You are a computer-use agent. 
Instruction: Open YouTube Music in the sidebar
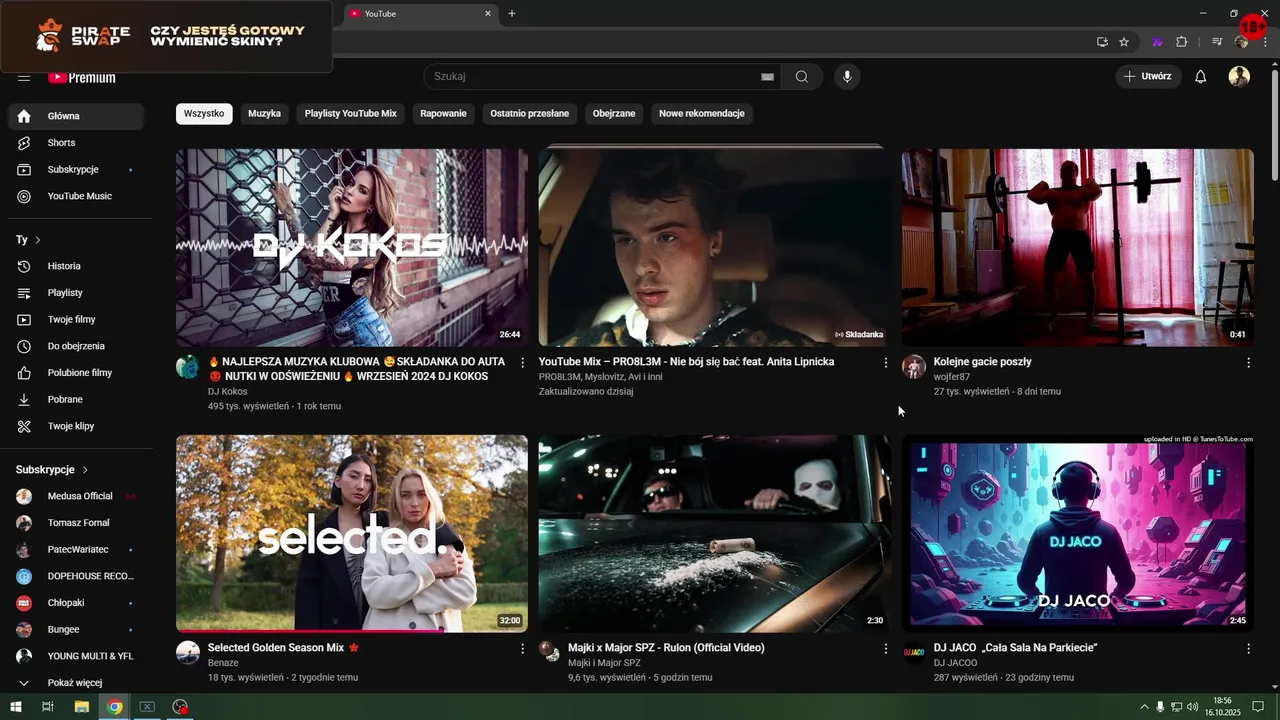pyautogui.click(x=76, y=196)
